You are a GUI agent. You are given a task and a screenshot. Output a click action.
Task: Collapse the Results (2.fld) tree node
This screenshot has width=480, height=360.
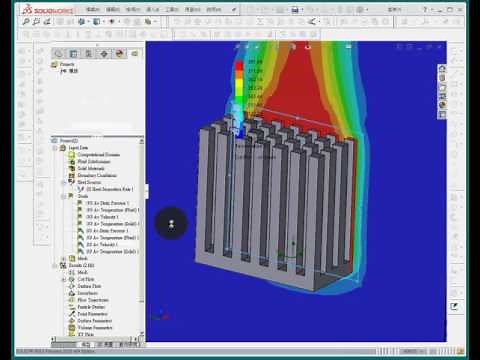55,266
